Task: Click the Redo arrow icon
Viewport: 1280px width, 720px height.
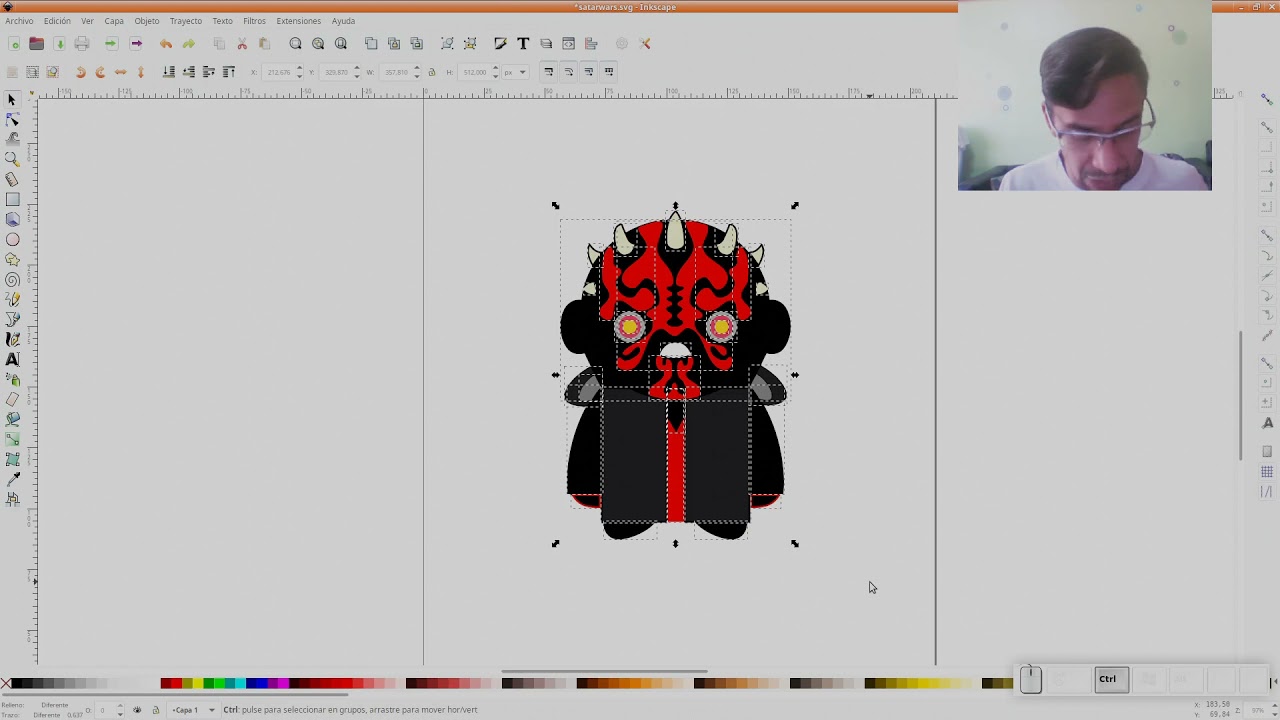Action: pos(188,44)
